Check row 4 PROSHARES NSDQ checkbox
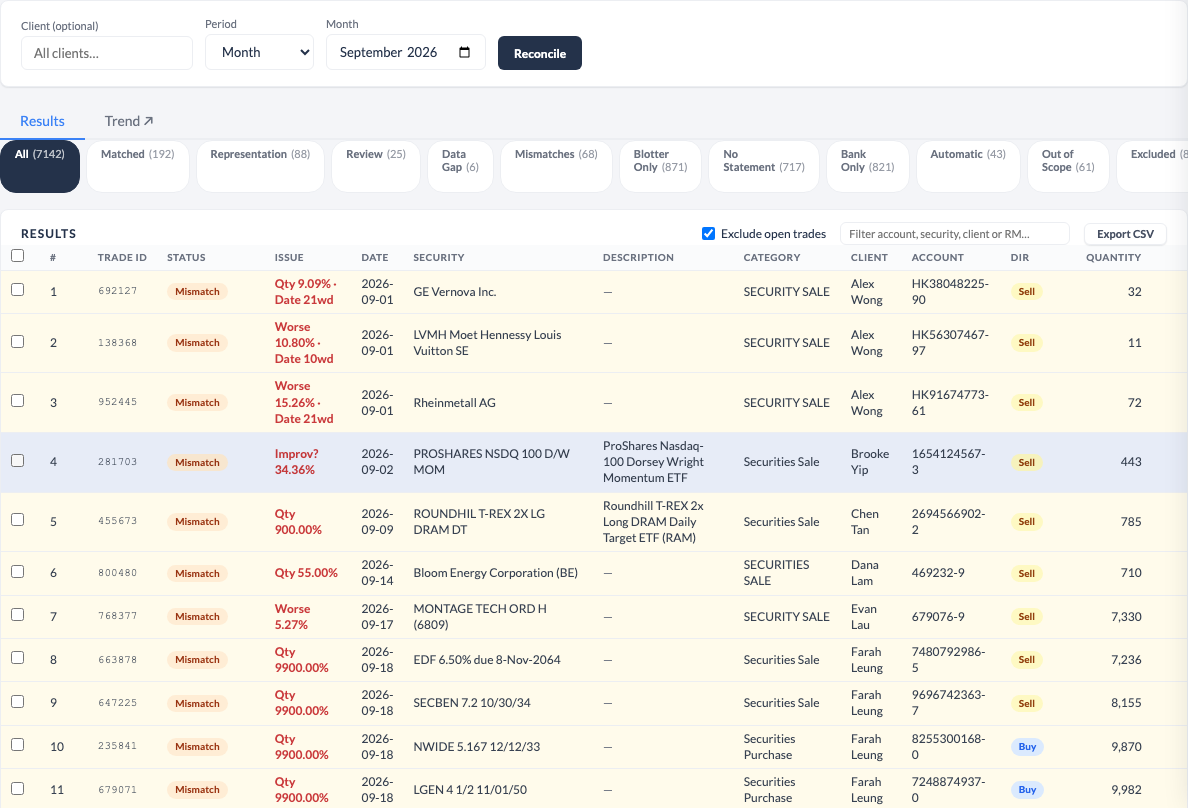Image resolution: width=1188 pixels, height=808 pixels. (x=17, y=460)
